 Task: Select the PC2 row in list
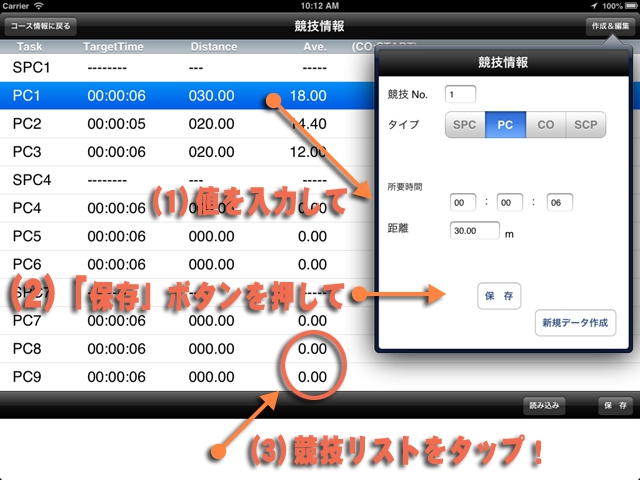[x=180, y=123]
